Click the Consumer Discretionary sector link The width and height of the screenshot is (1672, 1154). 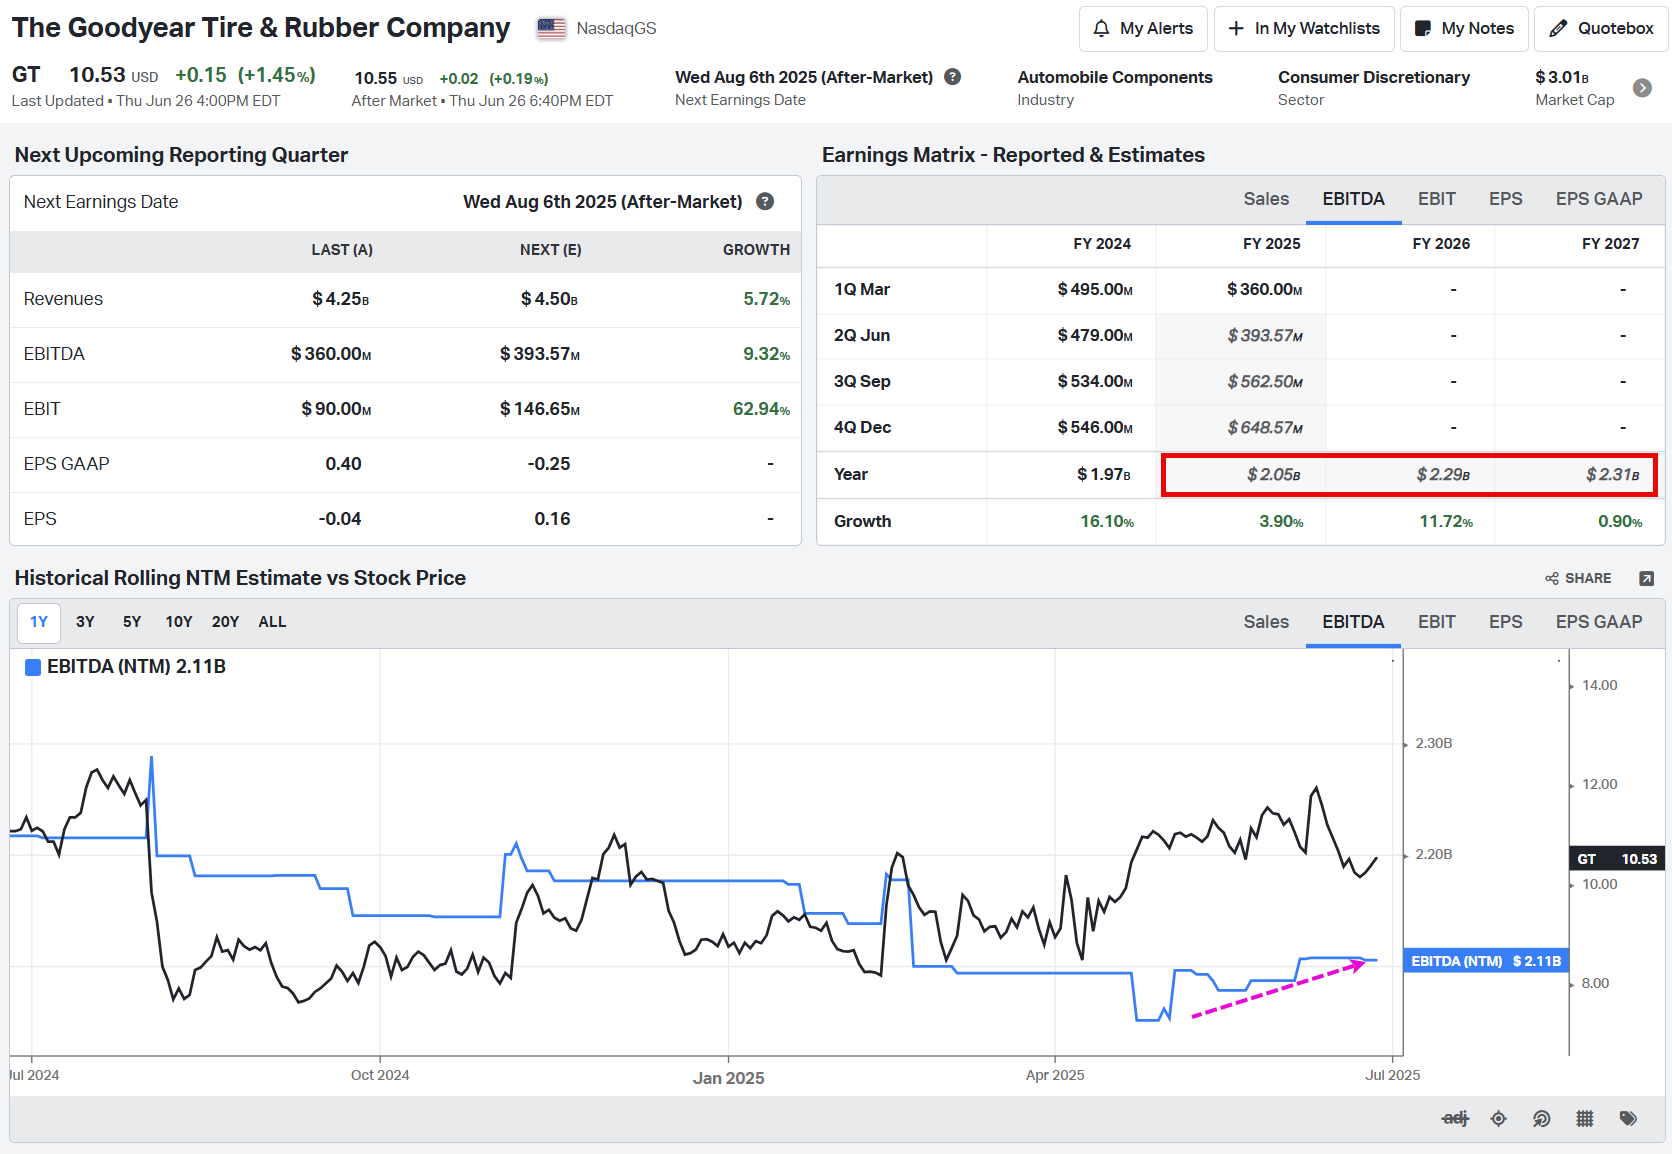click(x=1374, y=77)
